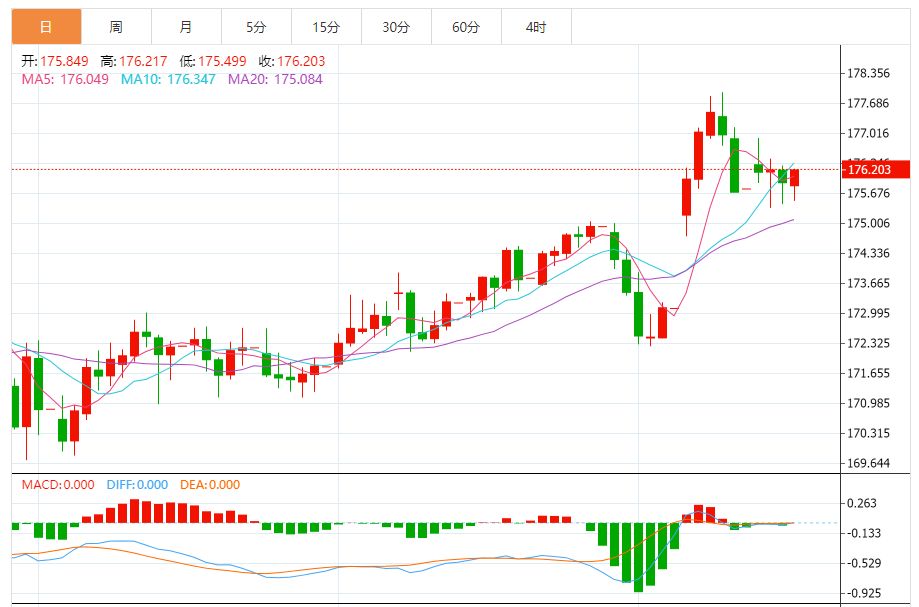The height and width of the screenshot is (607, 919).
Task: Click the DEA: 0.000 label
Action: coord(210,485)
